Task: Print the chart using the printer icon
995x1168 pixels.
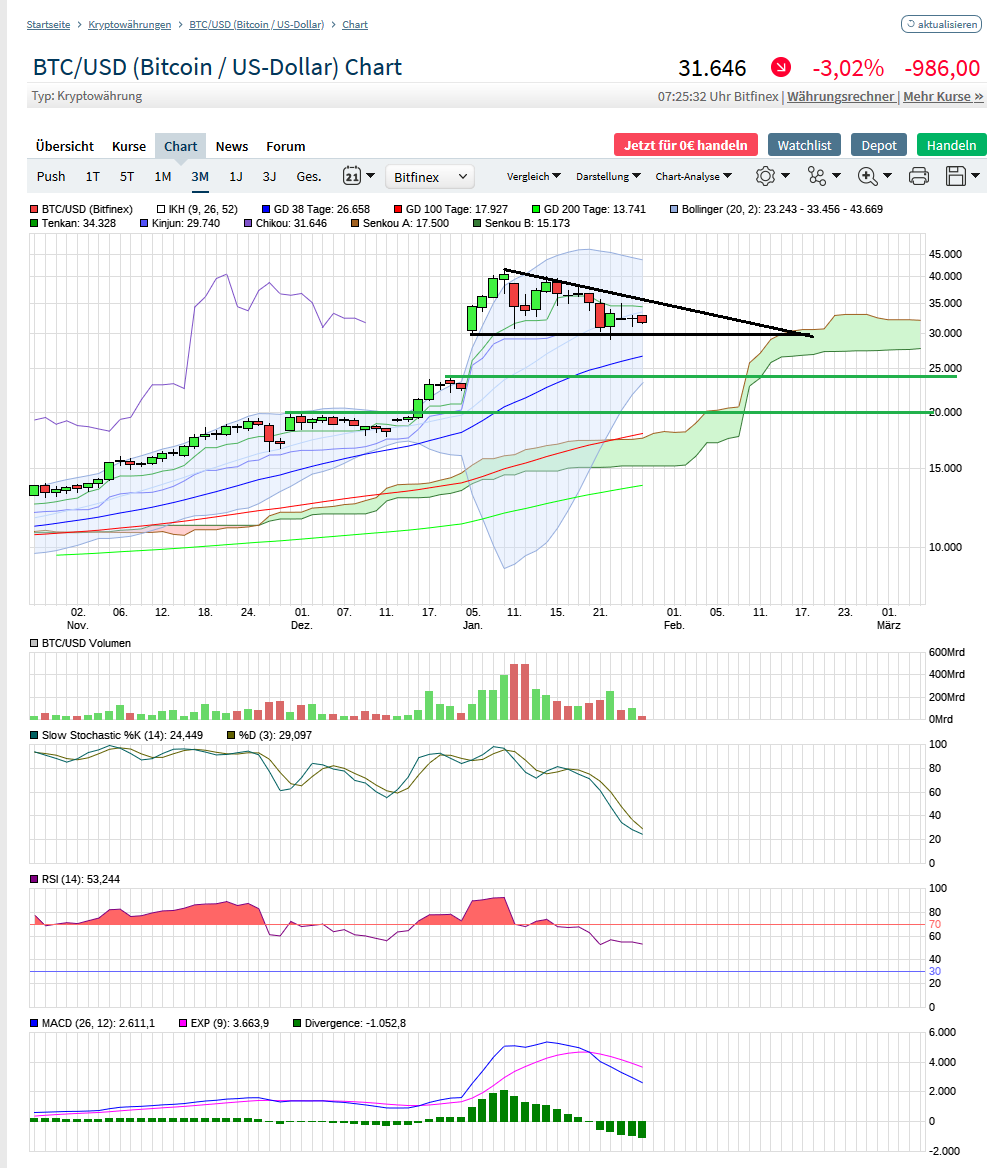Action: 917,176
